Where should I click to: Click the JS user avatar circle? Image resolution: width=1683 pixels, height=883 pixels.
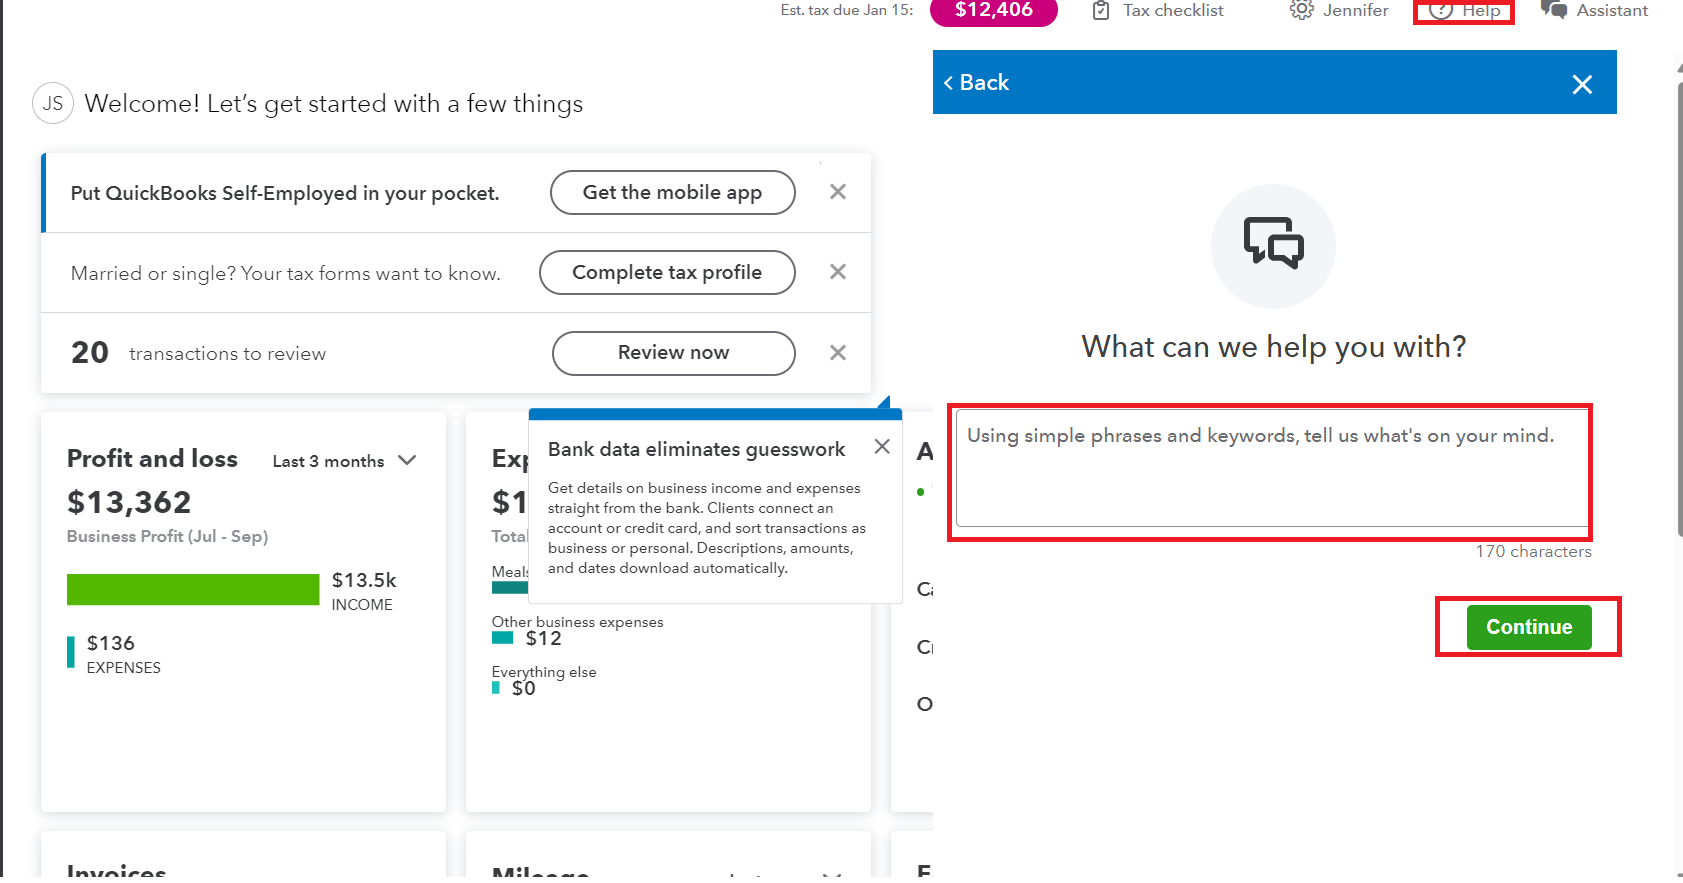(53, 103)
